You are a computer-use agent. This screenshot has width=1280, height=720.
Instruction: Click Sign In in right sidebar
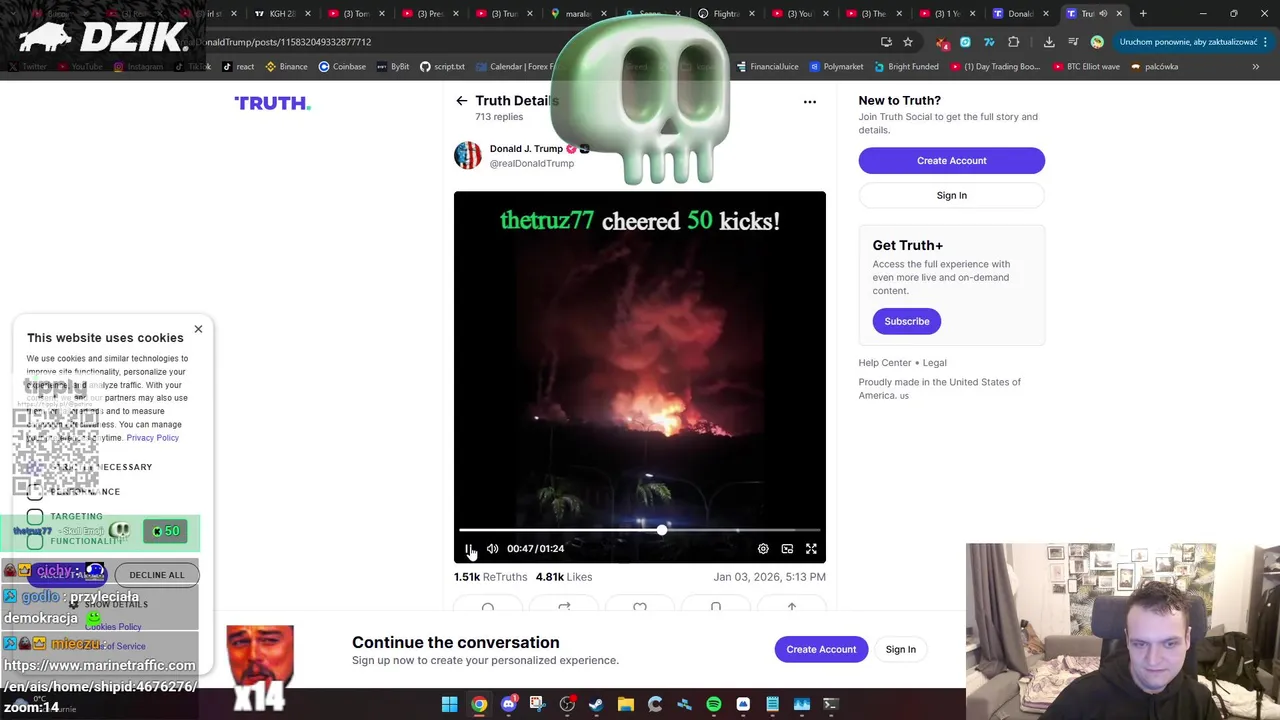pos(951,195)
